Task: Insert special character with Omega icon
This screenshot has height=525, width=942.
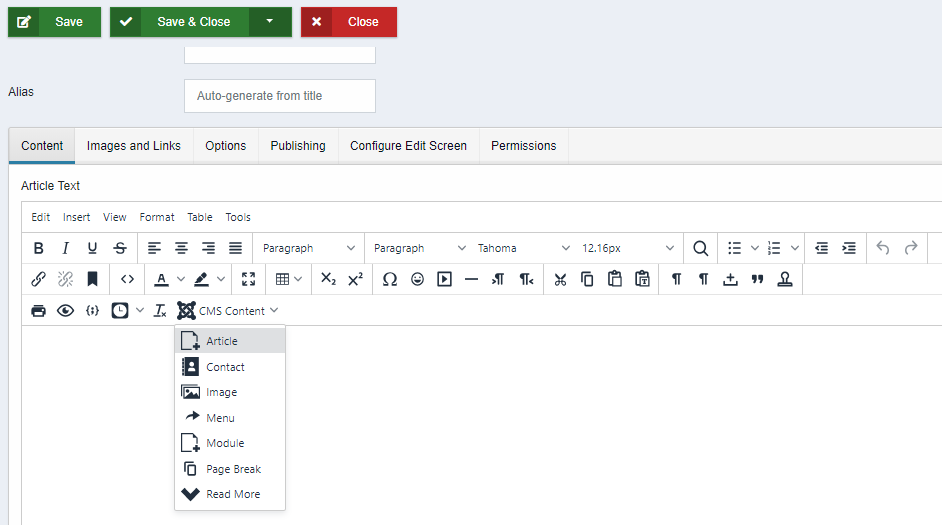Action: 390,279
